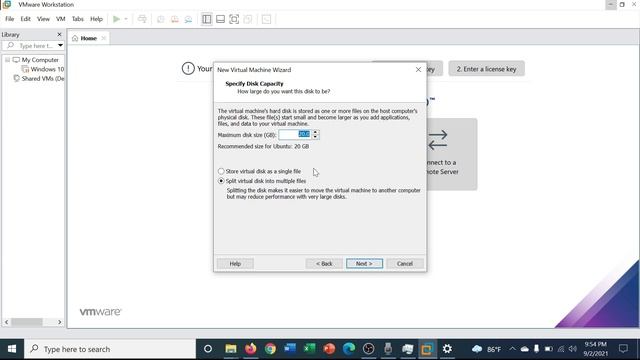
Task: Open the power options dropdown arrow
Action: point(126,19)
